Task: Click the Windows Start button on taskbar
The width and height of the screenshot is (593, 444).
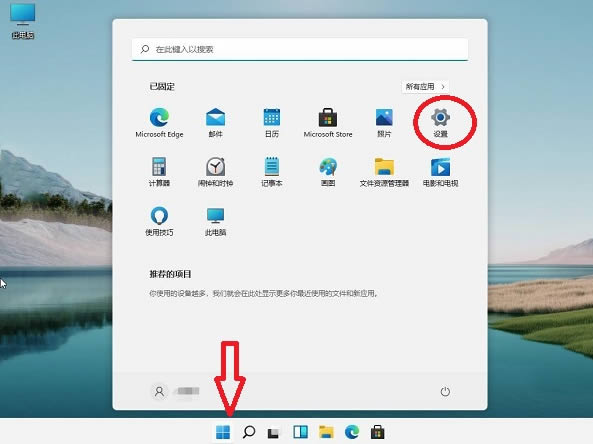Action: coord(223,432)
